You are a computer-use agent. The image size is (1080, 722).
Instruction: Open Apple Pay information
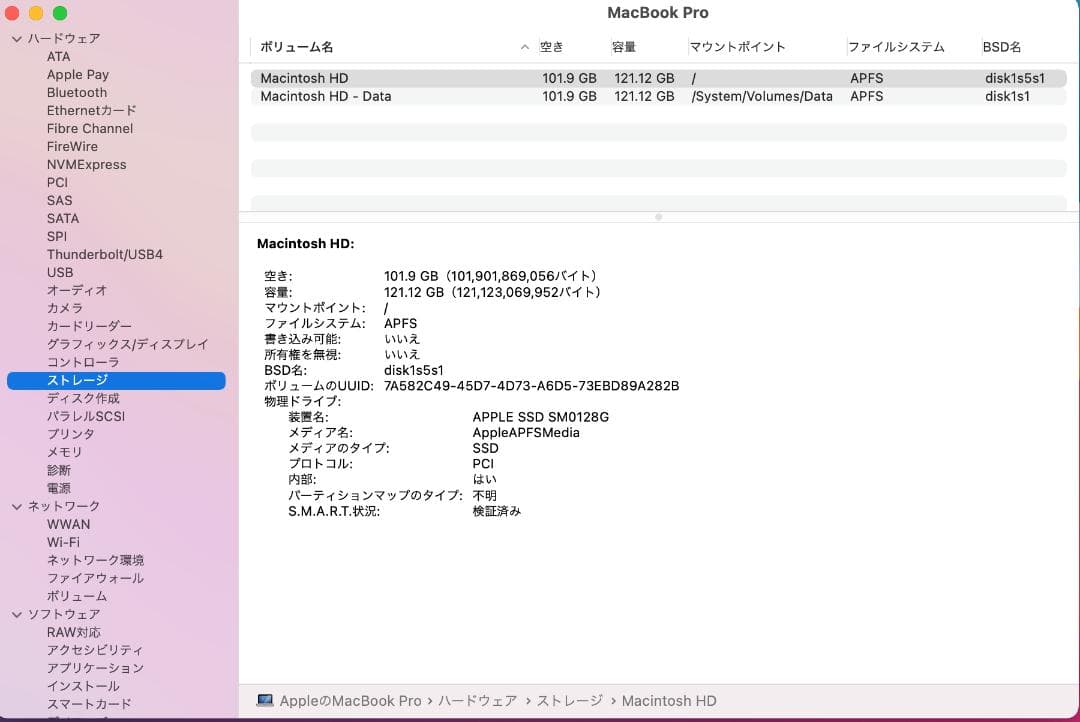point(77,74)
